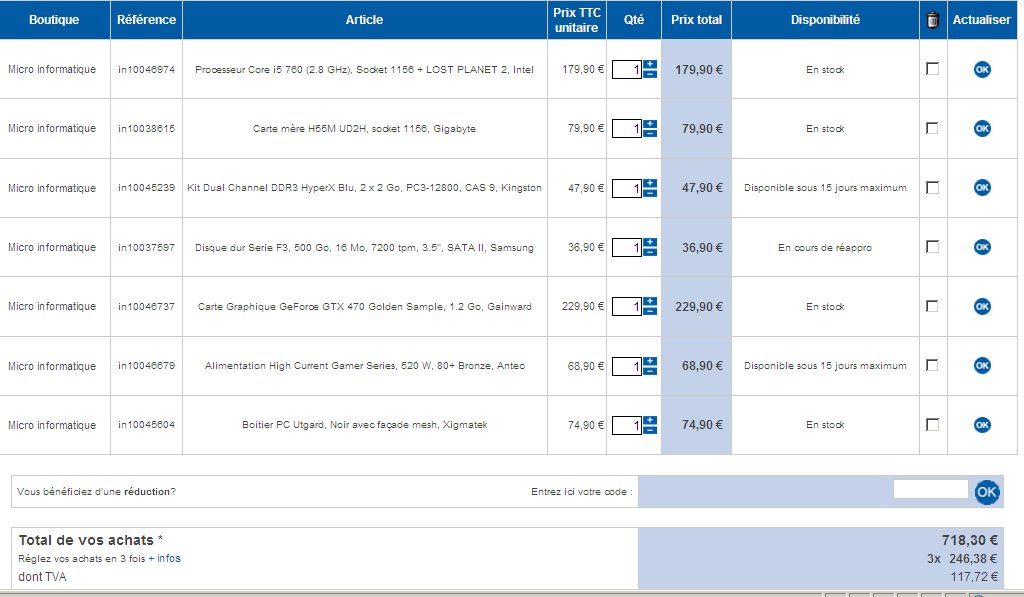This screenshot has height=597, width=1024.
Task: Update the GeForce GTX 470 row with OK
Action: point(982,306)
